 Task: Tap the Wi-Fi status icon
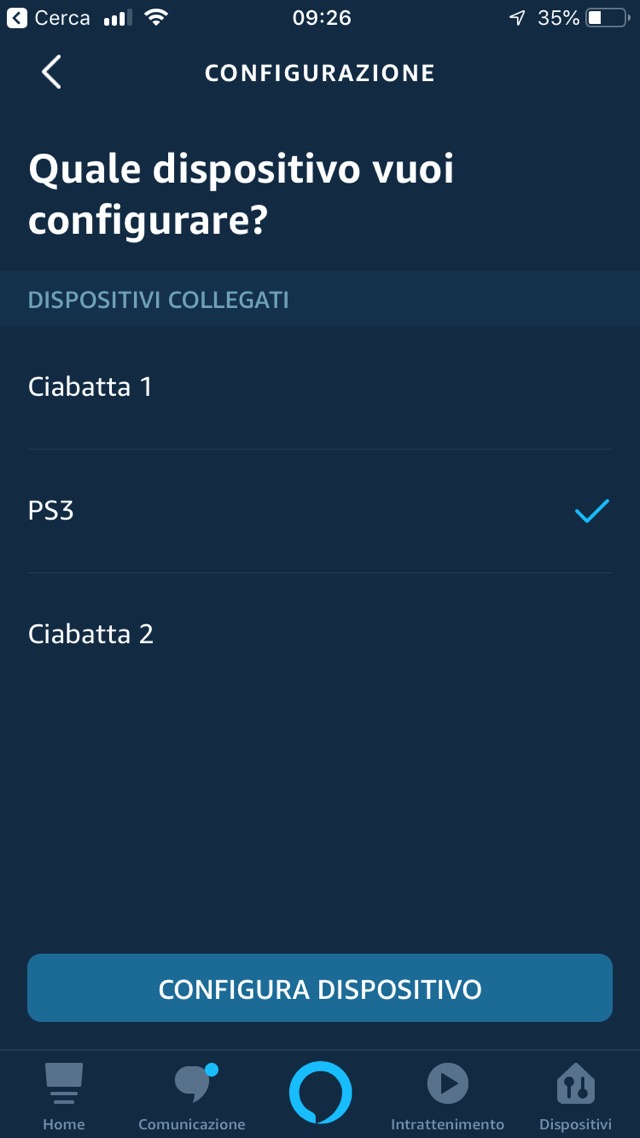point(155,18)
